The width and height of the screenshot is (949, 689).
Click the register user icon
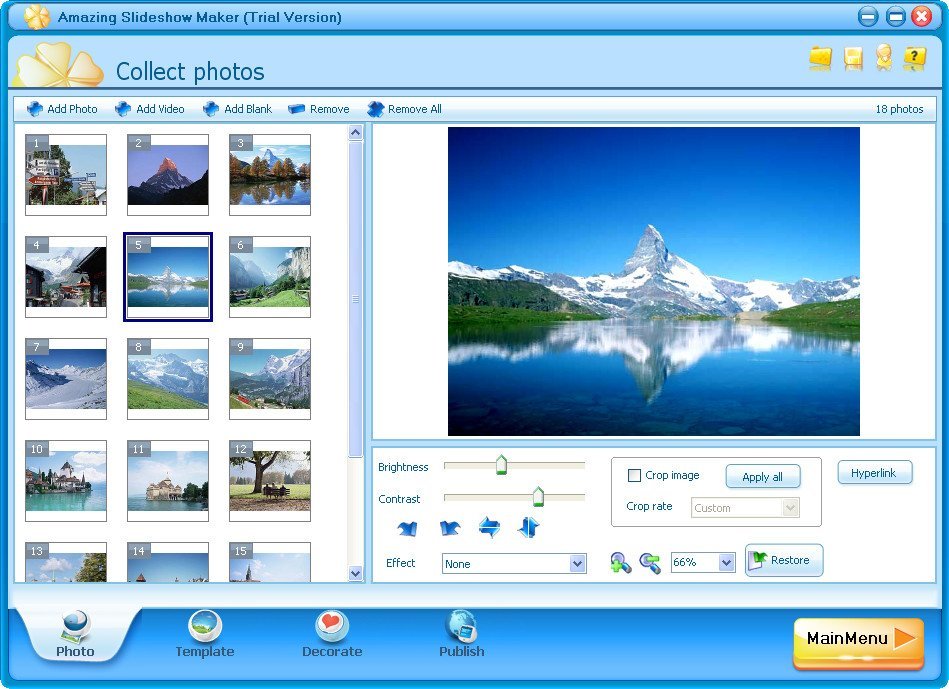883,59
